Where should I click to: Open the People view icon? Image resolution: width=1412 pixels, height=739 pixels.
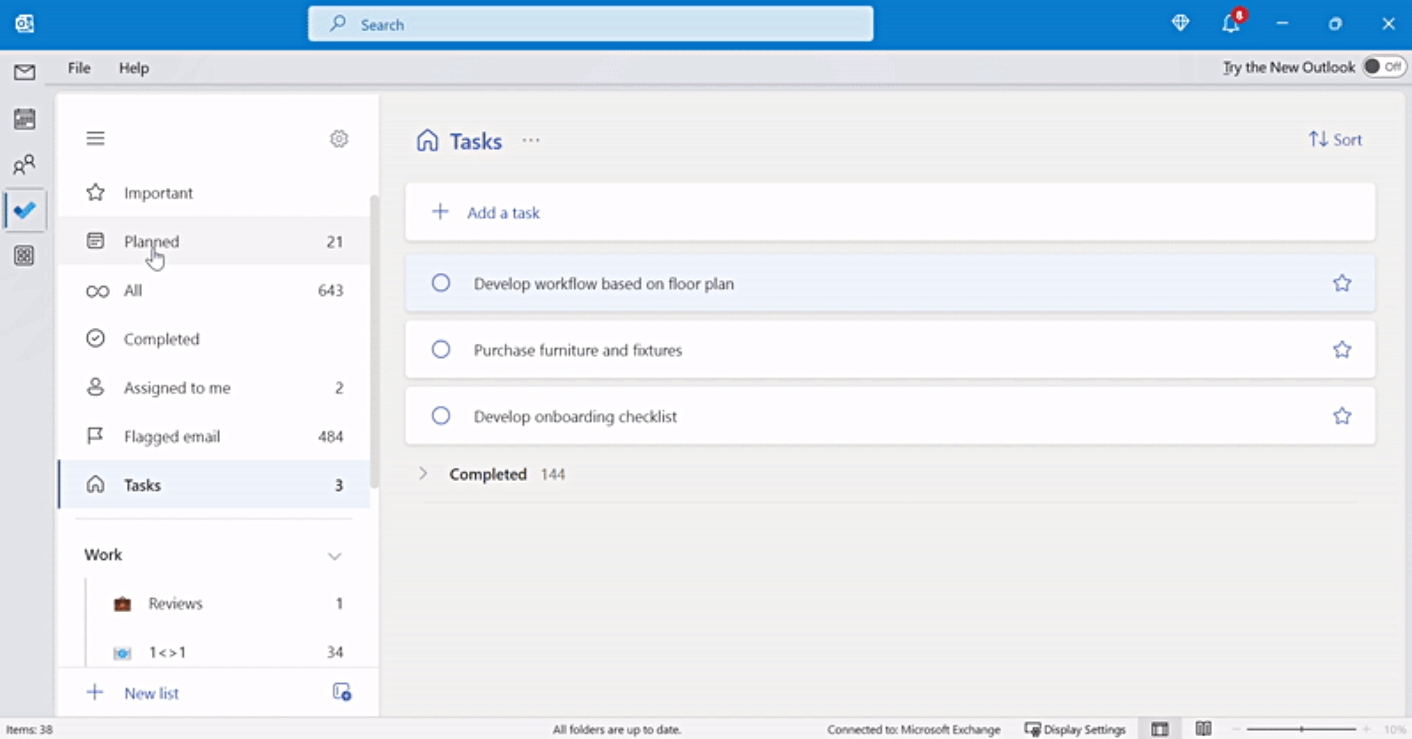tap(24, 164)
